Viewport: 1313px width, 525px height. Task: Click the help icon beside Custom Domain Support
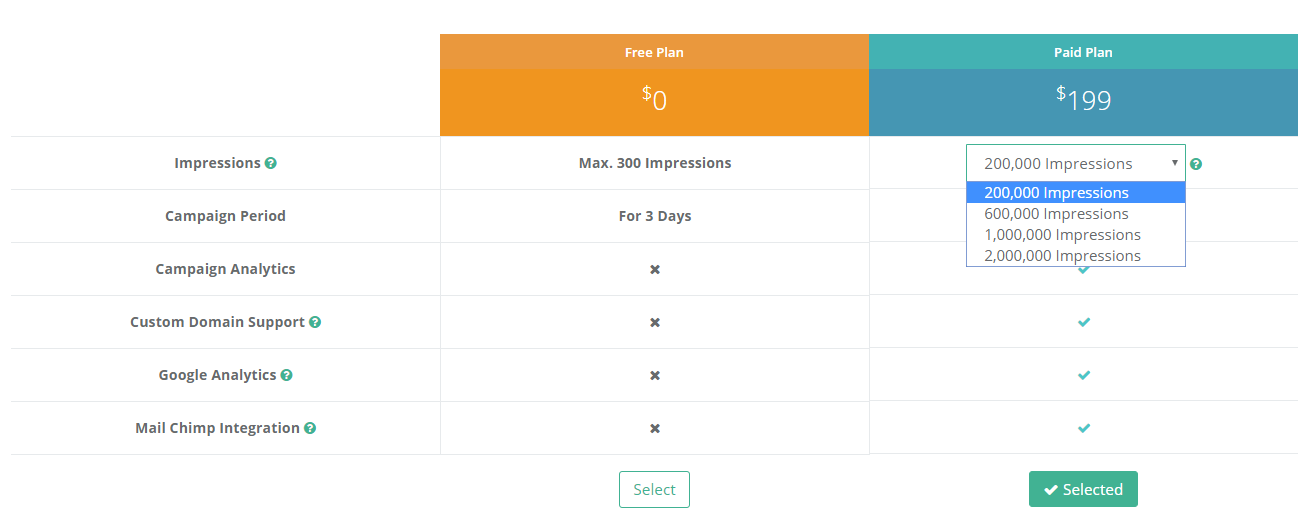315,322
